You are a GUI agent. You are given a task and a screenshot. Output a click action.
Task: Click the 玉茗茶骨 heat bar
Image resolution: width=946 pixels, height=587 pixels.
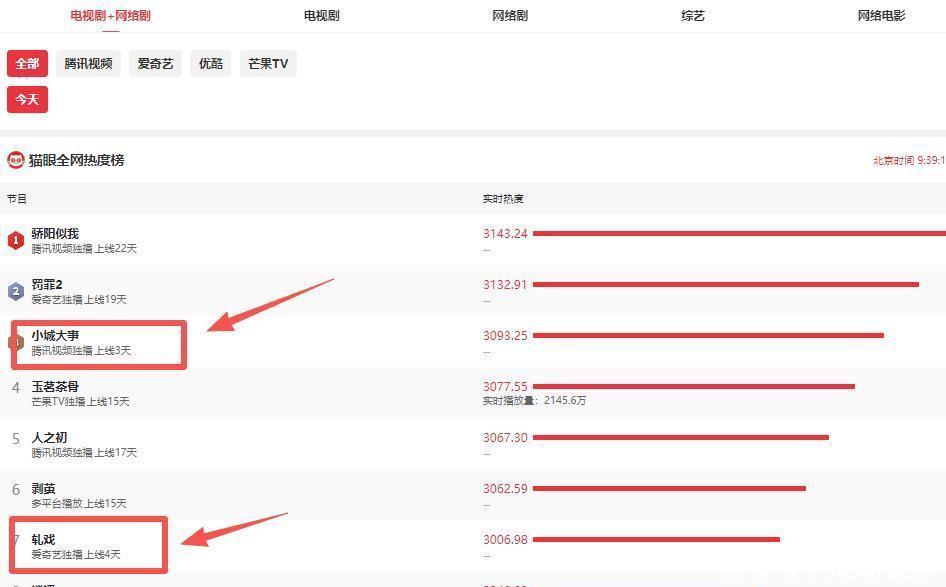tap(693, 386)
